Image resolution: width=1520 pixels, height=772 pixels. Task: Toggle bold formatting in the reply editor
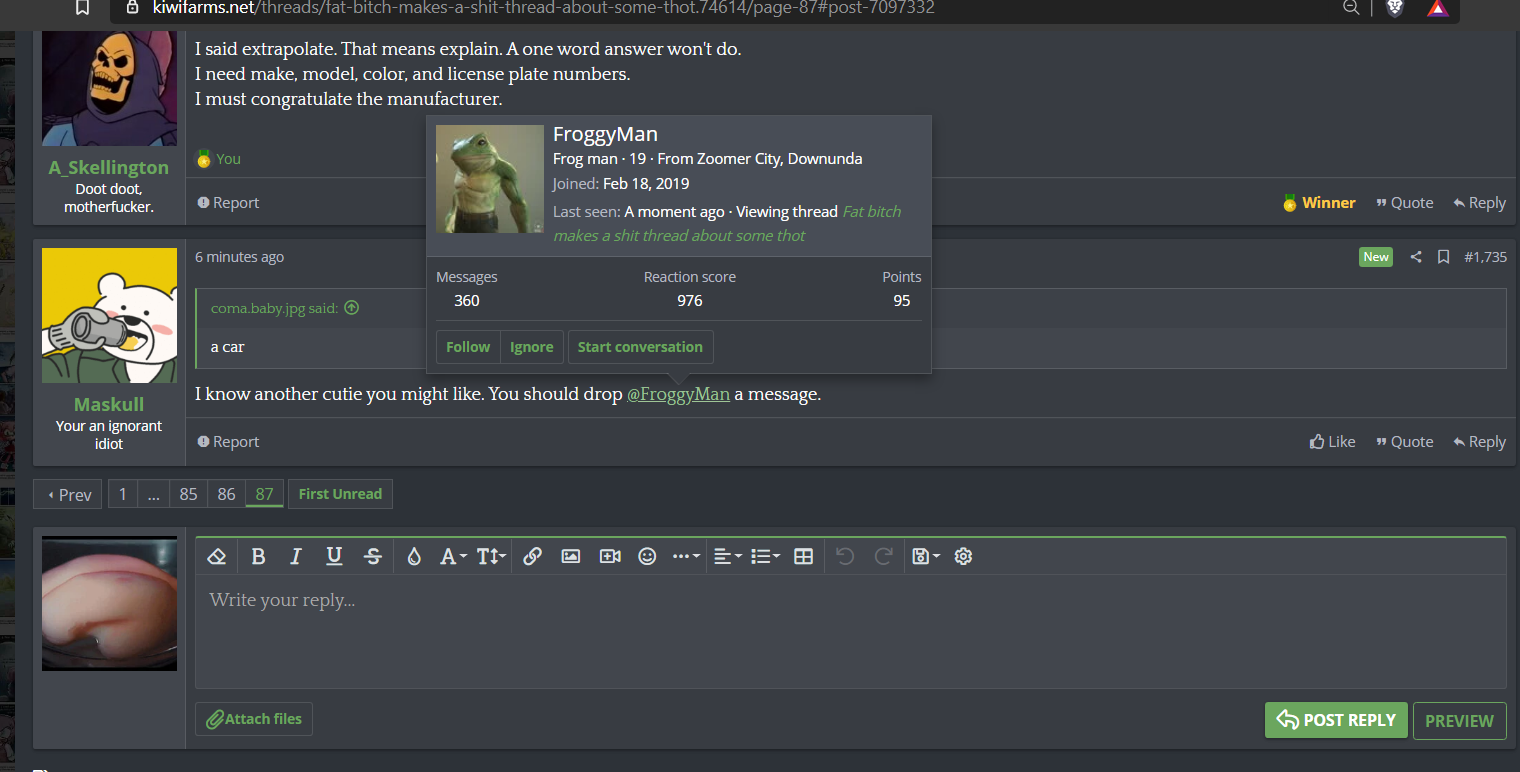(258, 556)
